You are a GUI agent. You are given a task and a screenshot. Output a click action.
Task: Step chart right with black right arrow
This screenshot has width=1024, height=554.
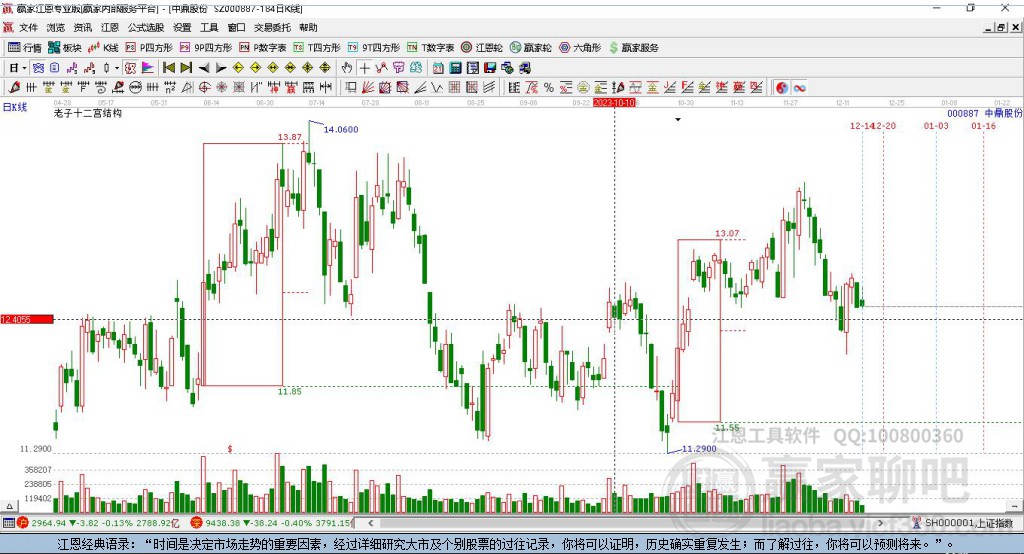click(221, 68)
